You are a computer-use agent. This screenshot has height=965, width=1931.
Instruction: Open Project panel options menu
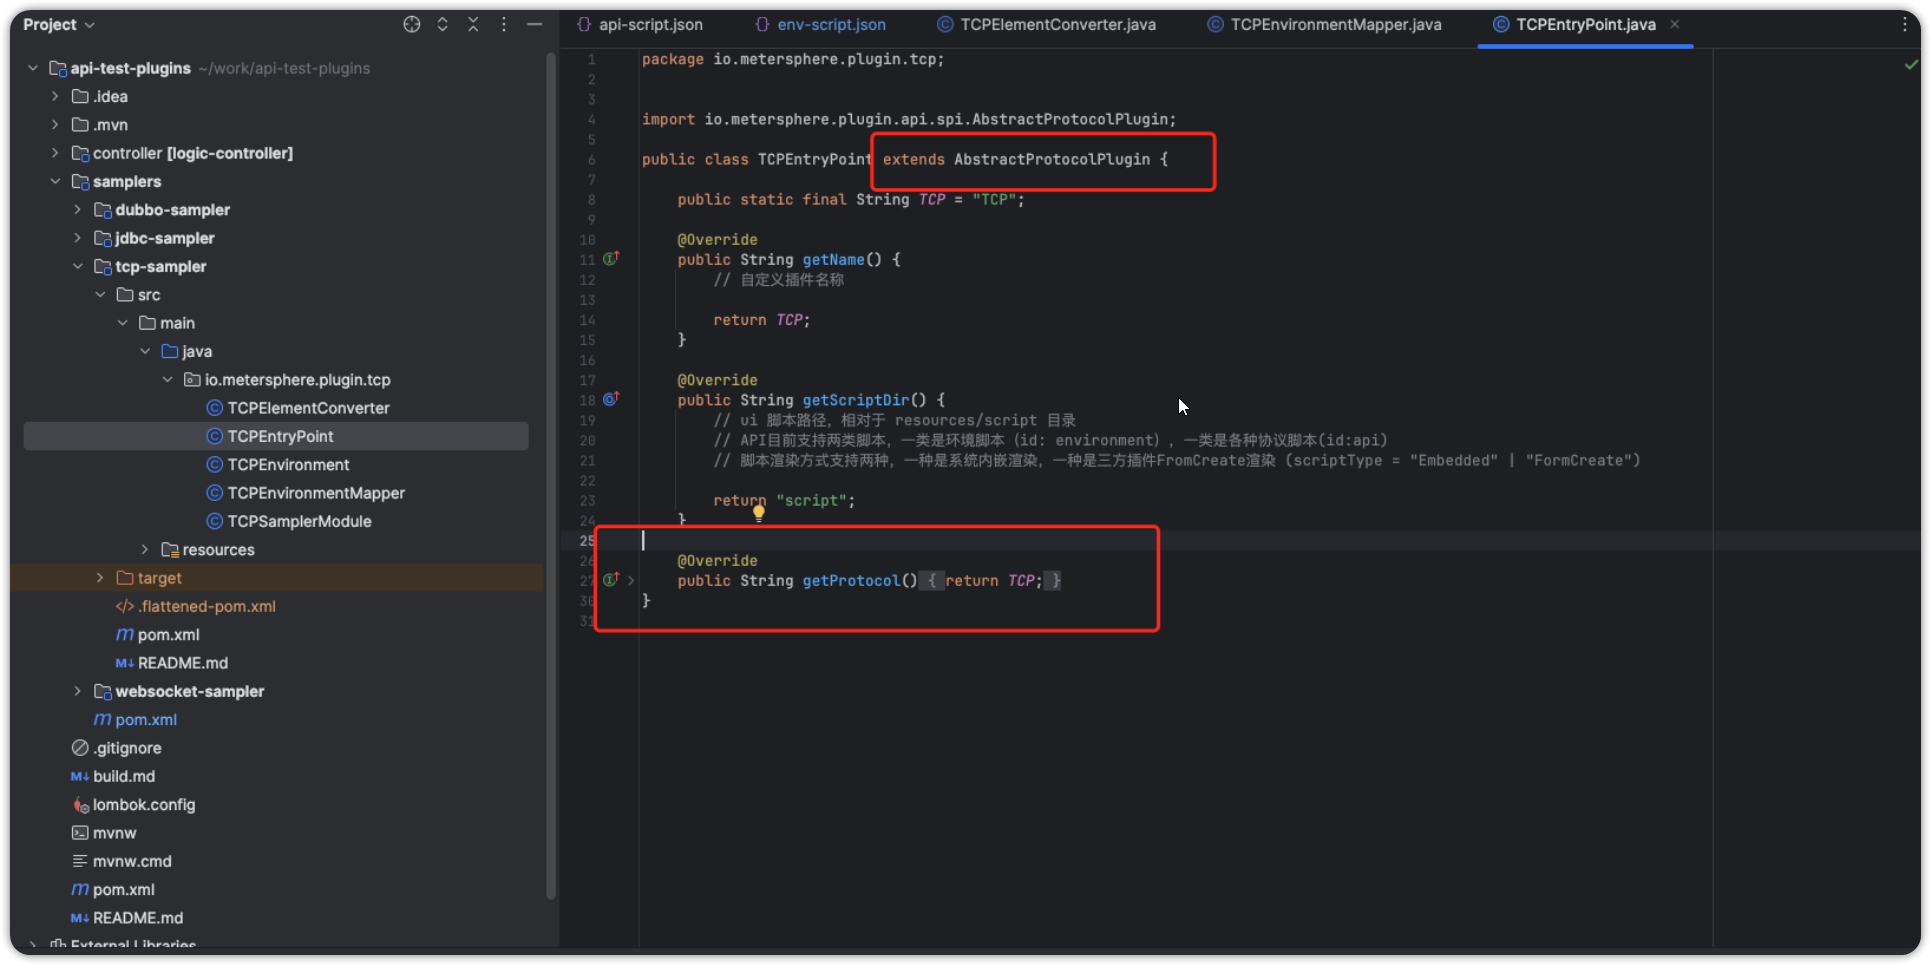[x=504, y=24]
